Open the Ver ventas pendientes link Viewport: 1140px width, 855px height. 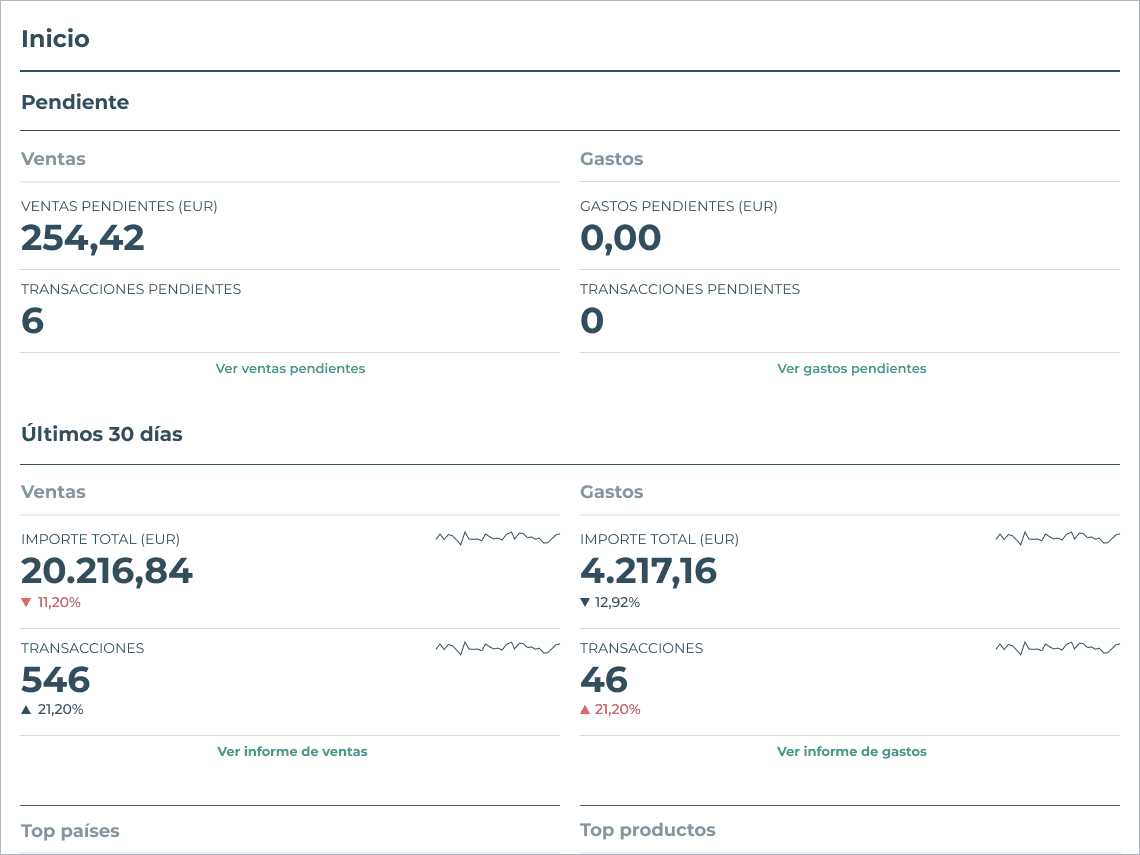pyautogui.click(x=290, y=369)
